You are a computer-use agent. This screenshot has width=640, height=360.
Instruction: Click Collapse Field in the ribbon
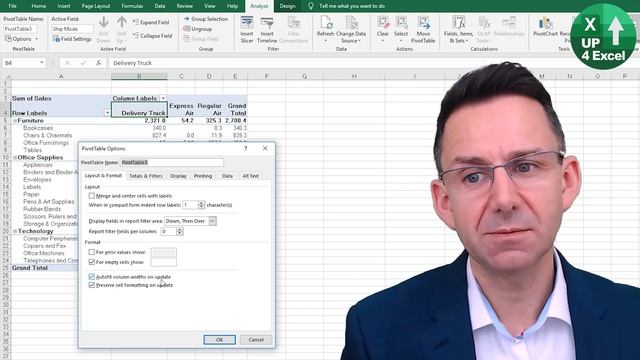(152, 36)
